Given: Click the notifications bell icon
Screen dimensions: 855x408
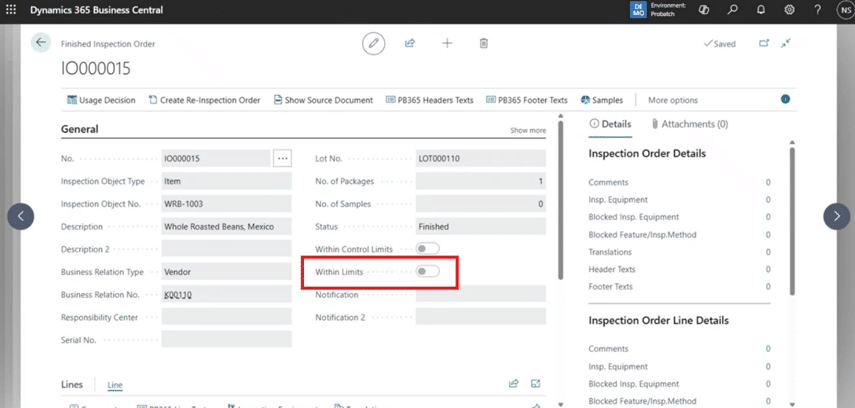Looking at the screenshot, I should click(x=761, y=10).
